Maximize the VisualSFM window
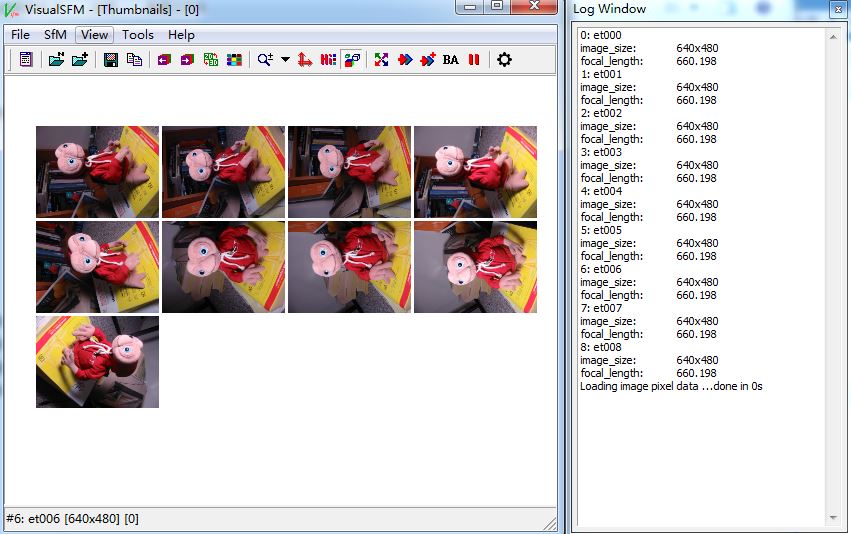This screenshot has height=534, width=851. click(x=497, y=7)
